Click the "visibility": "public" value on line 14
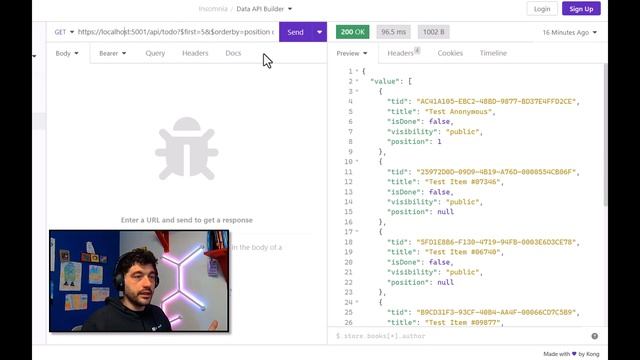 pyautogui.click(x=462, y=202)
